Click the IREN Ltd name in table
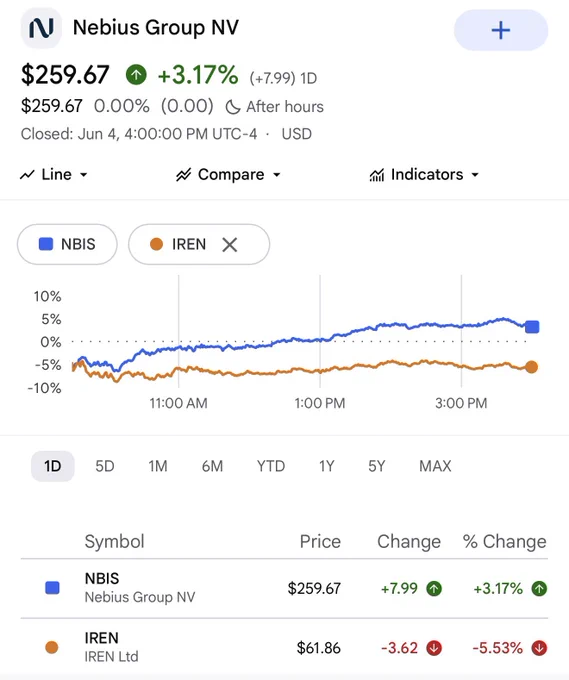The width and height of the screenshot is (569, 680). (x=111, y=657)
